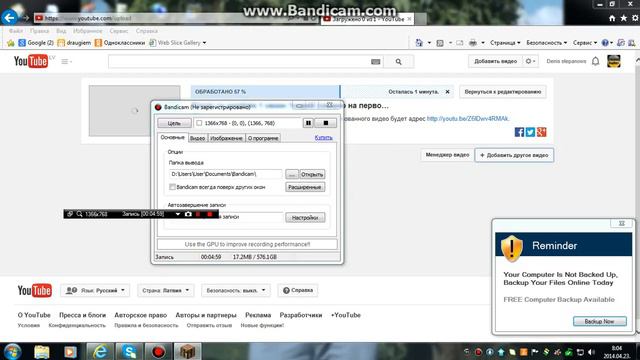Click the IE print toolbar icon

coord(473,42)
